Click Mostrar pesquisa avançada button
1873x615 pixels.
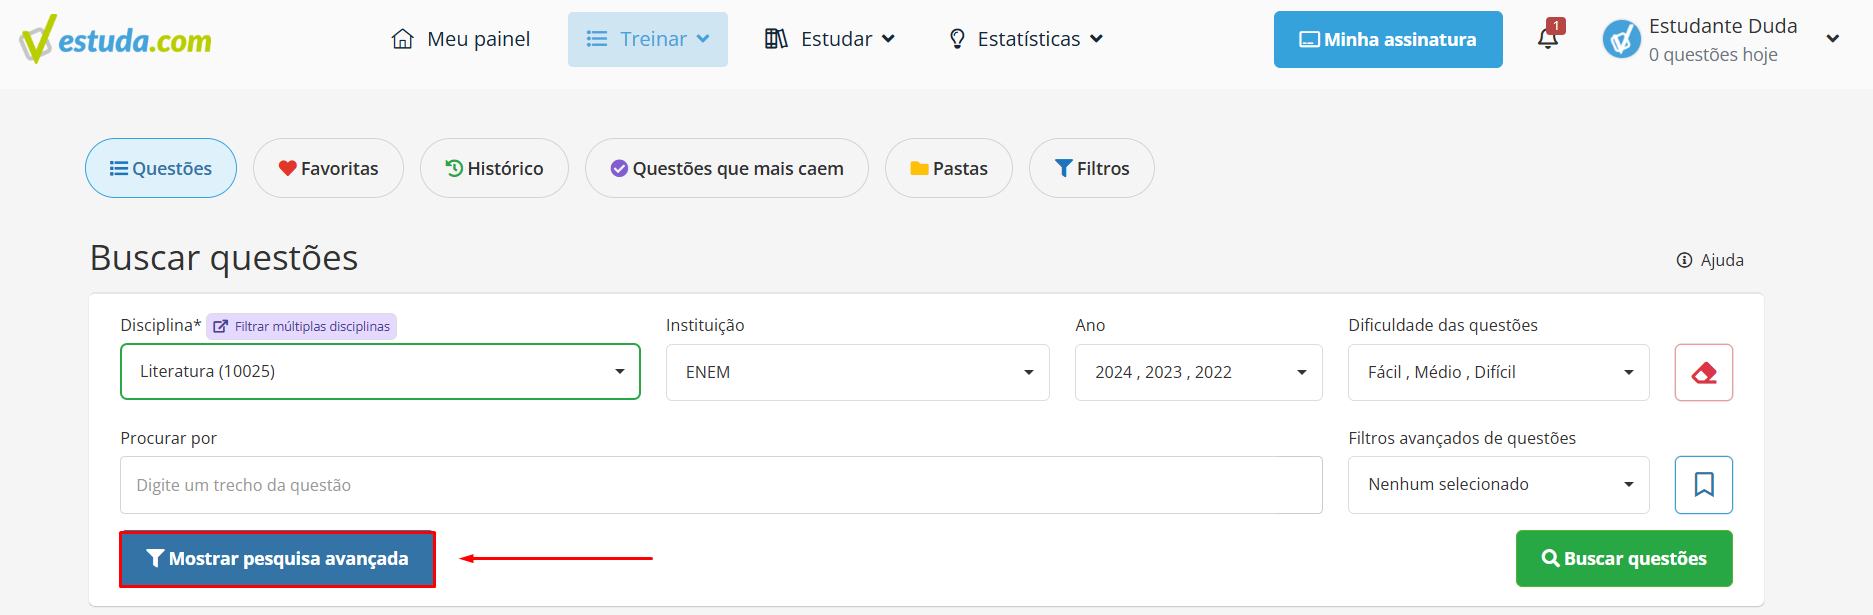pyautogui.click(x=277, y=559)
